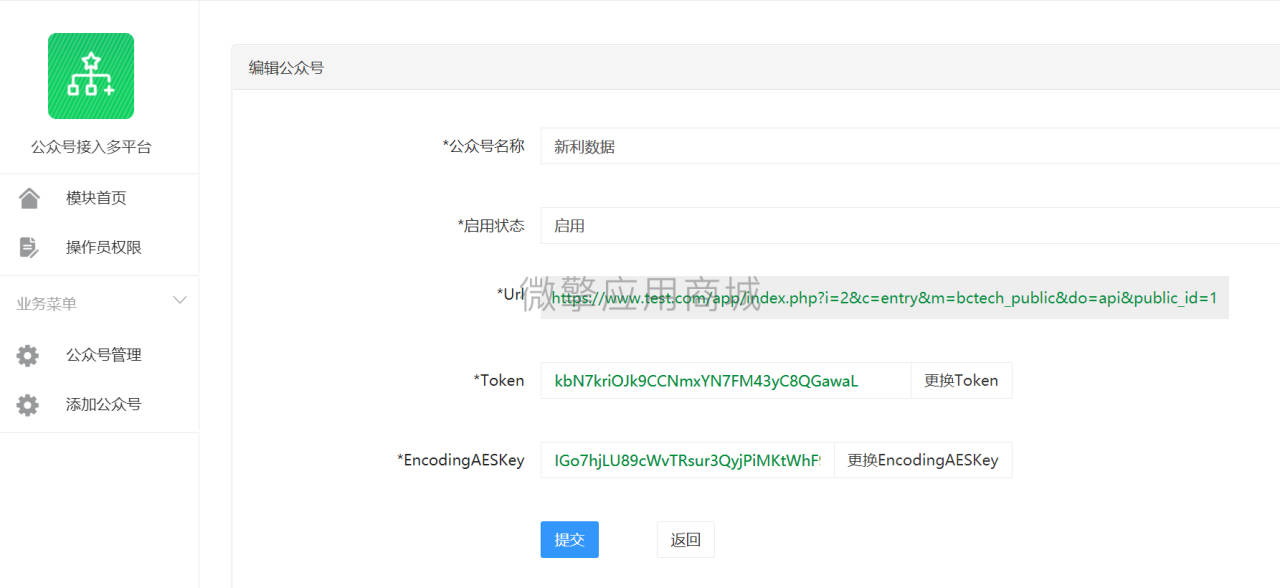Screen dimensions: 1280x588
Task: Click inside the EncodingAESKey value field
Action: pyautogui.click(x=688, y=460)
